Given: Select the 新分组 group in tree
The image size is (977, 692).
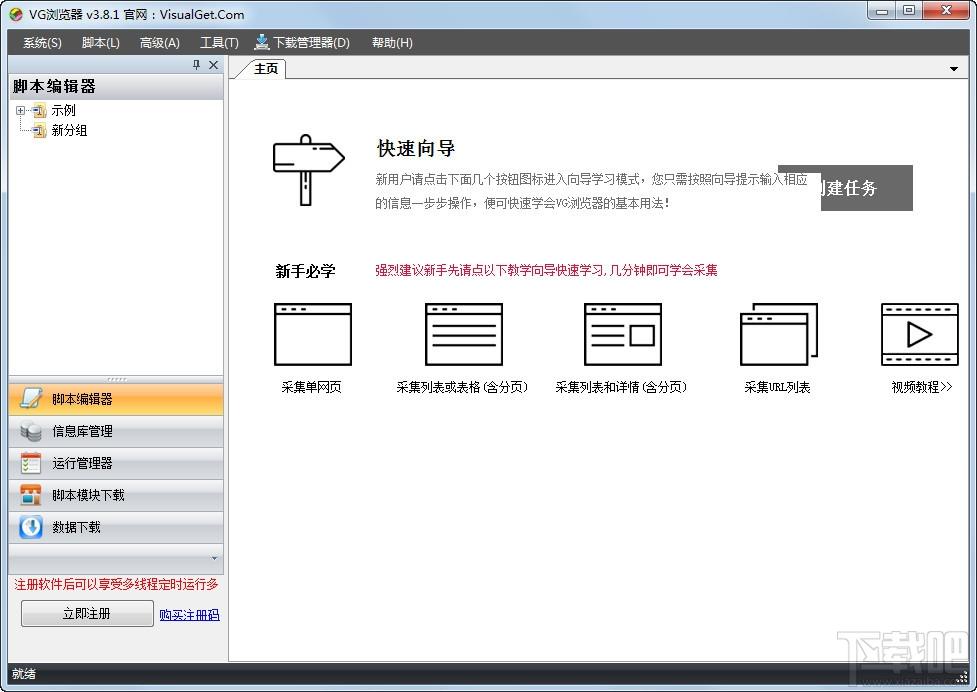Looking at the screenshot, I should point(69,130).
